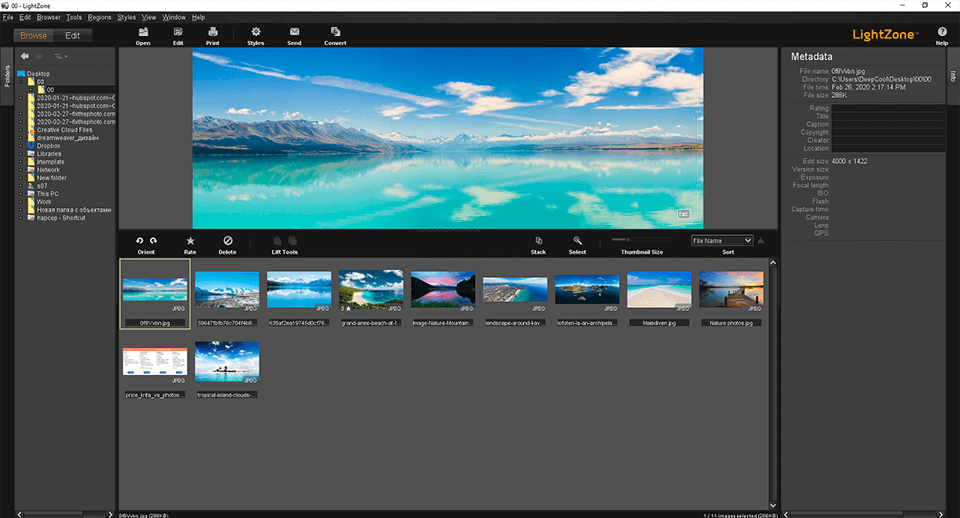Toggle the Info side panel tab

[x=953, y=77]
